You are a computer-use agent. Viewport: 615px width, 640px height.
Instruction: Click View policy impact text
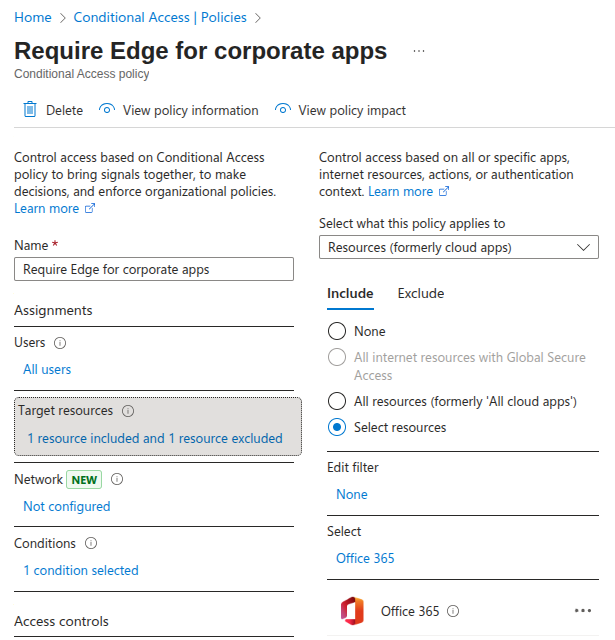tap(352, 111)
